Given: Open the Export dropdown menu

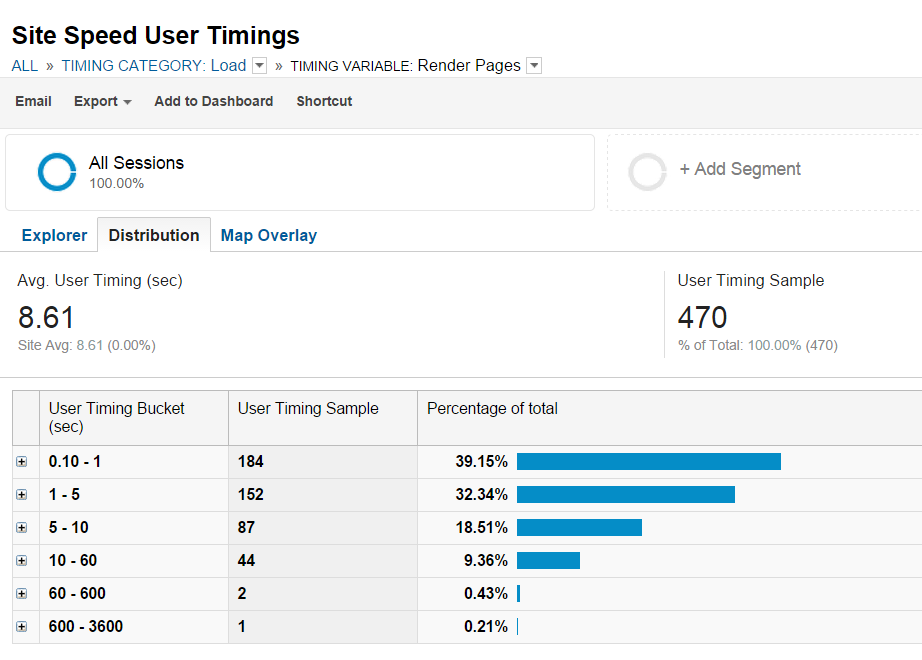Looking at the screenshot, I should pyautogui.click(x=102, y=101).
